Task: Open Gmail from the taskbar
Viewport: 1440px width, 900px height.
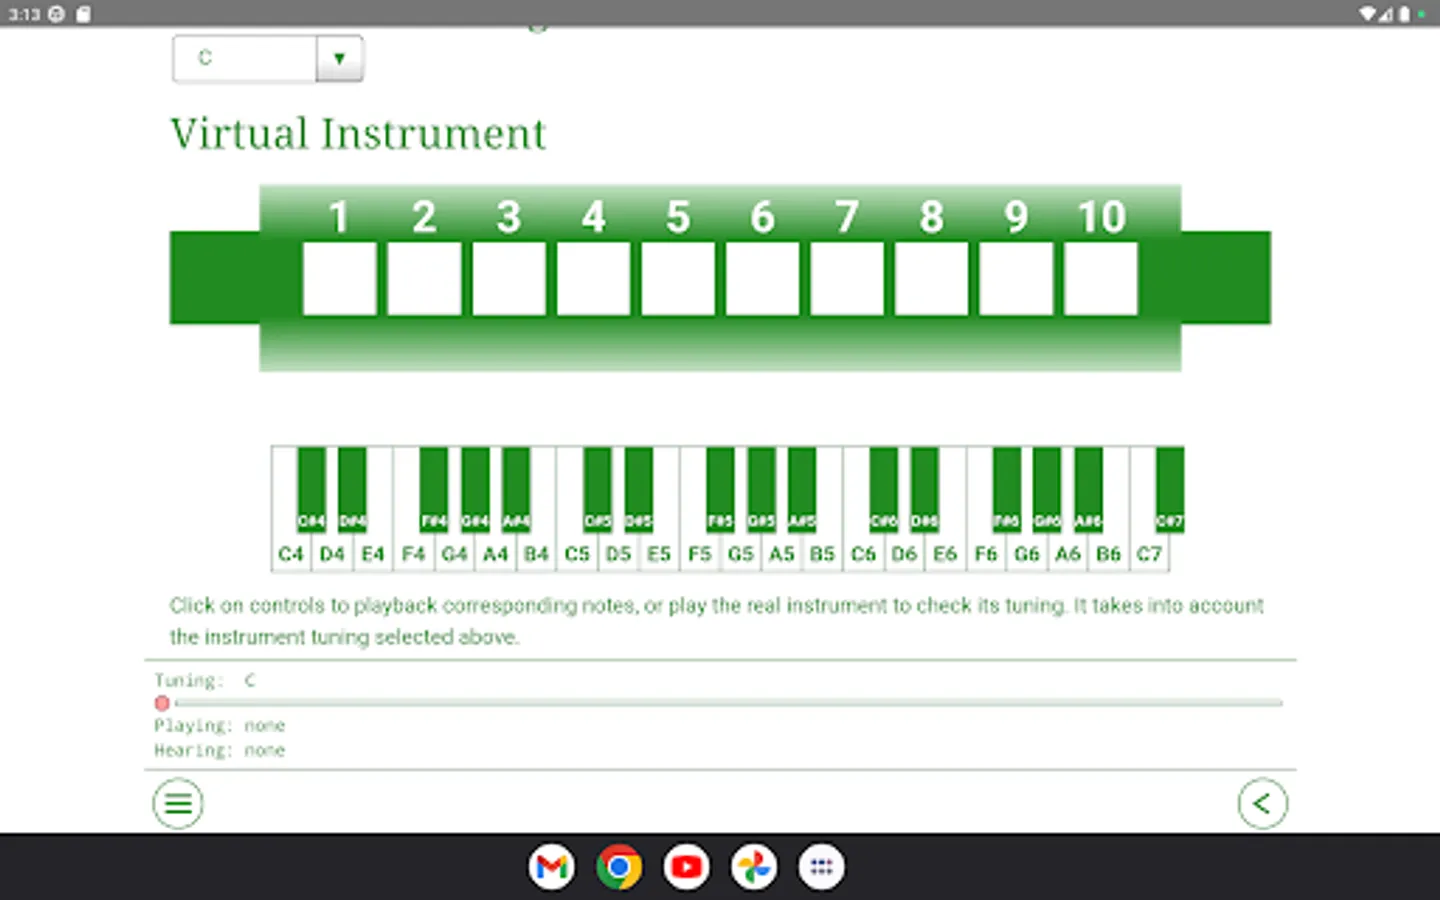Action: click(552, 867)
